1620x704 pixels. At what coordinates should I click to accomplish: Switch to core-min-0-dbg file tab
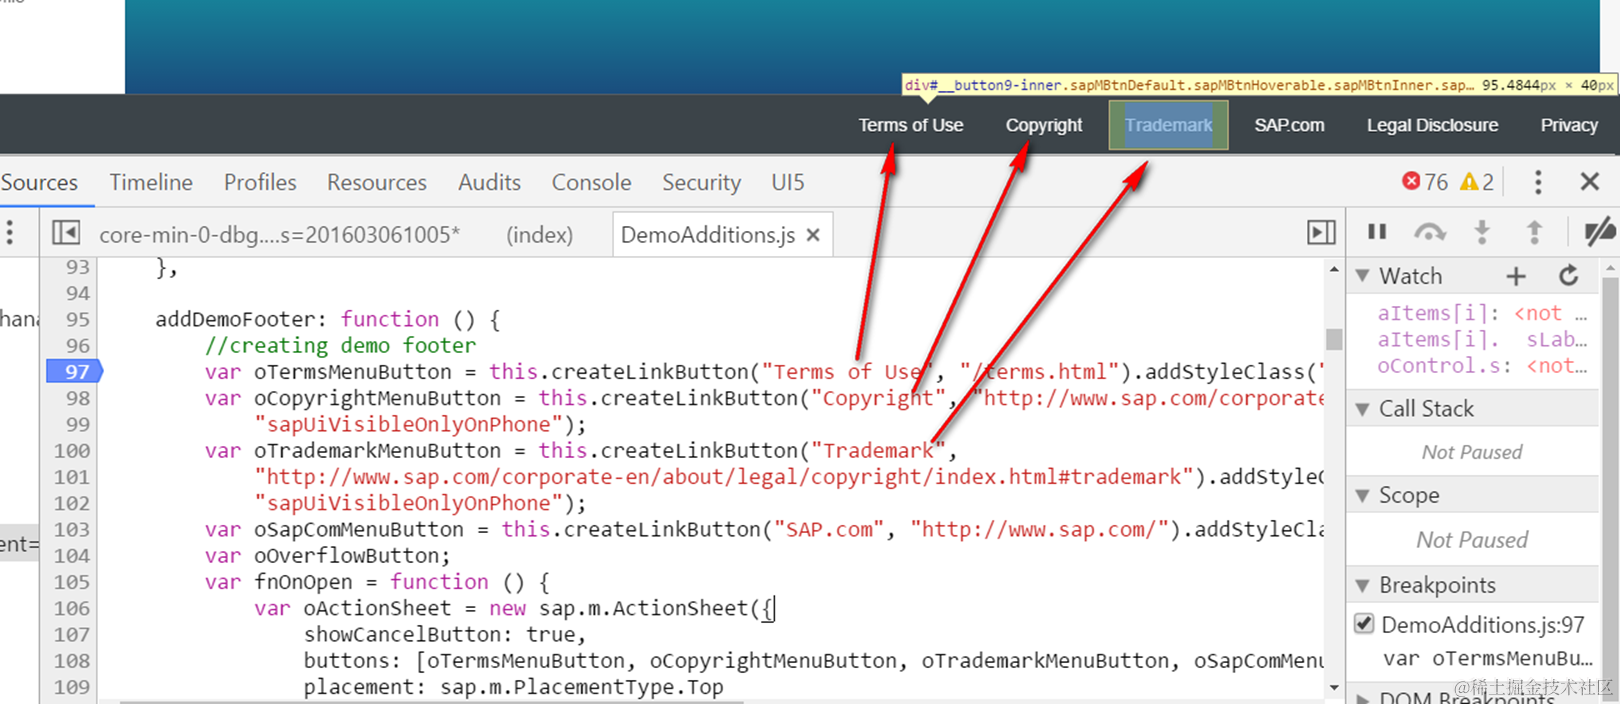tap(280, 235)
